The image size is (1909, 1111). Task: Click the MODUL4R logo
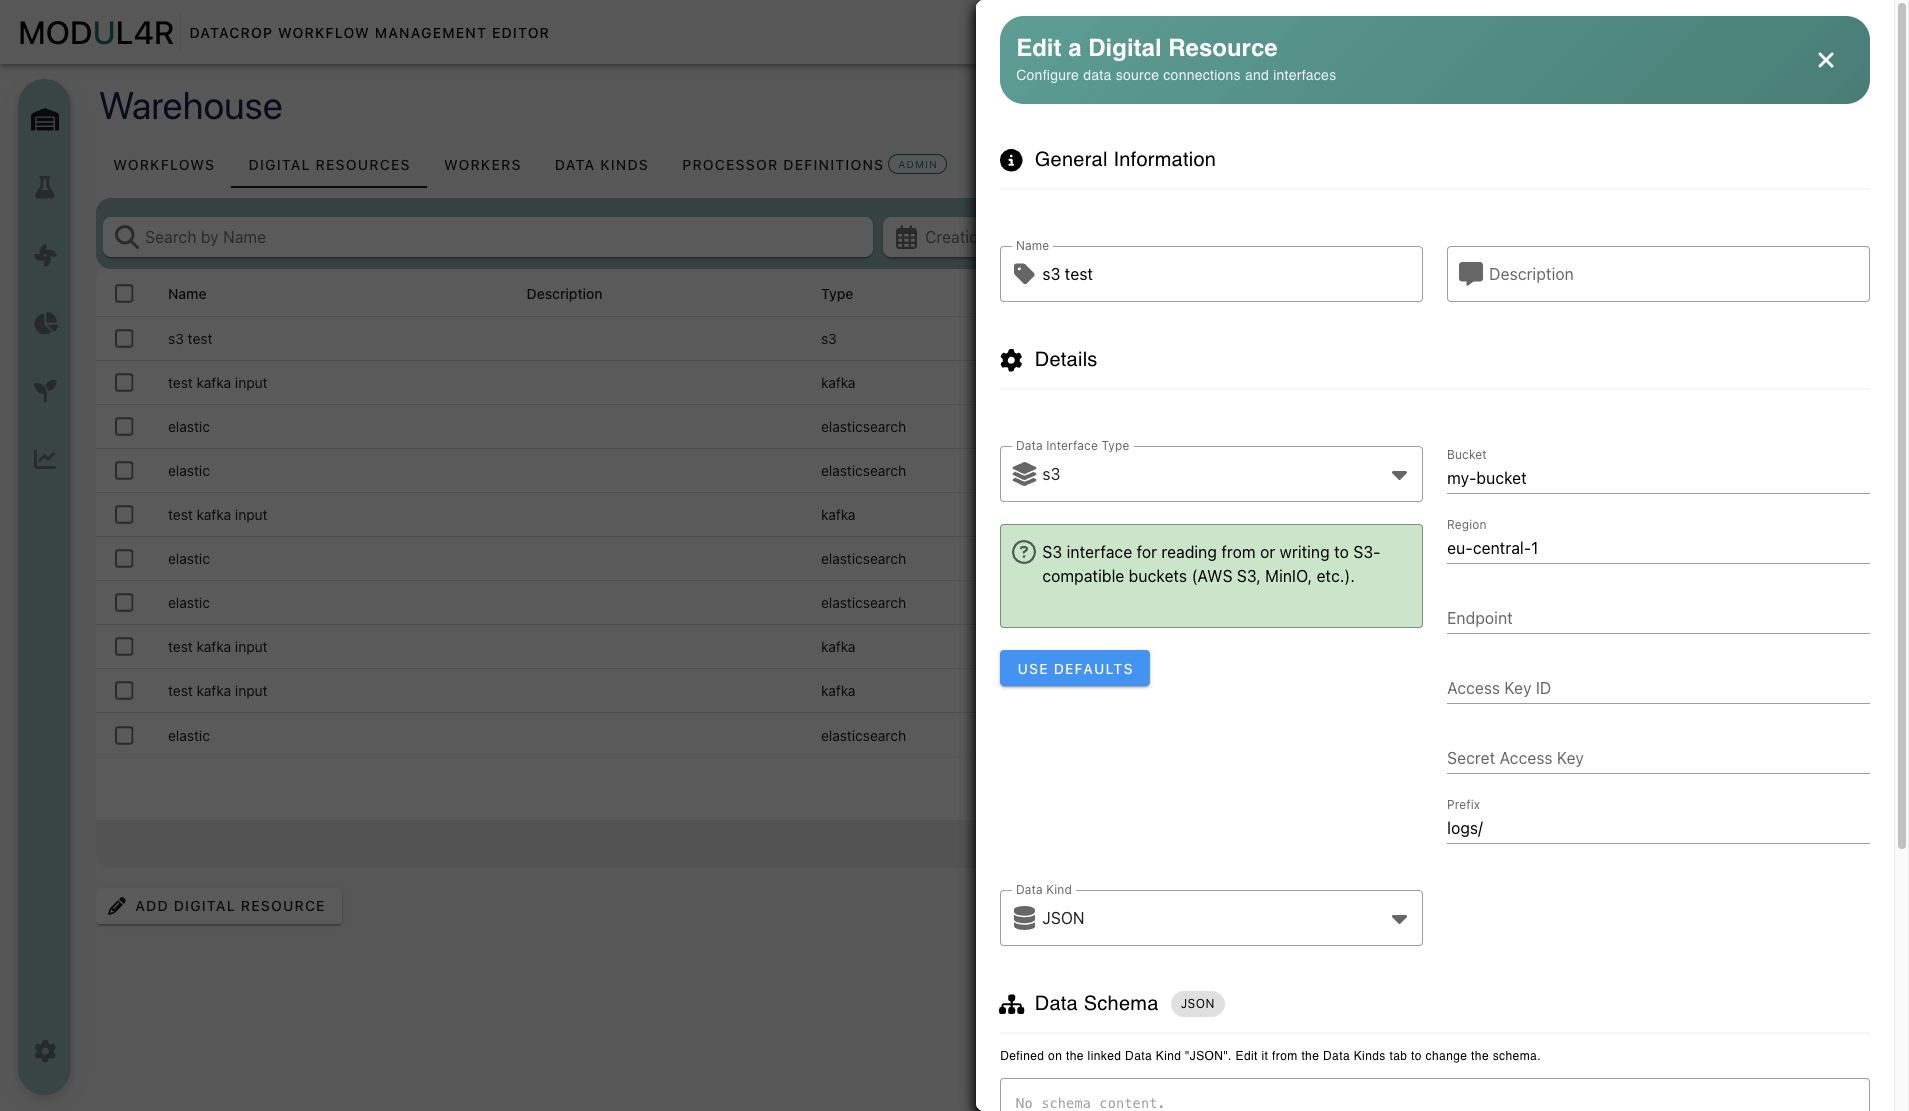pyautogui.click(x=97, y=33)
